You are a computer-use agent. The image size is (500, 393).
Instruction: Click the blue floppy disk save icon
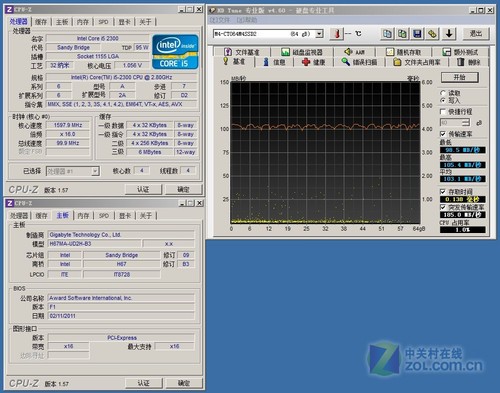417,34
